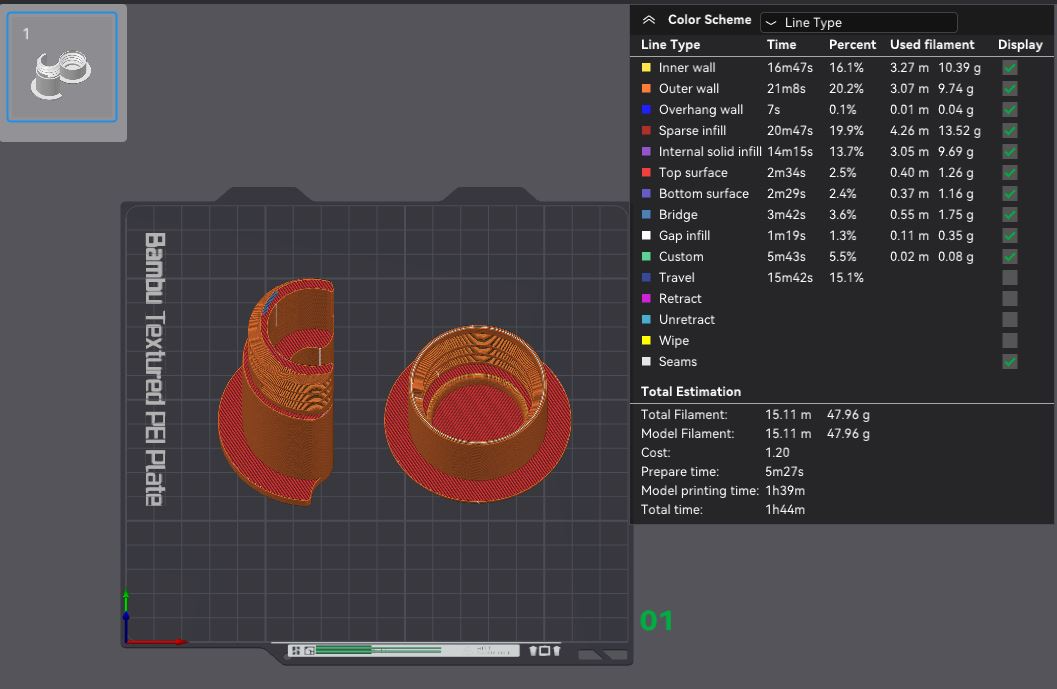Select the Travel row label
Image resolution: width=1057 pixels, height=689 pixels.
(676, 277)
